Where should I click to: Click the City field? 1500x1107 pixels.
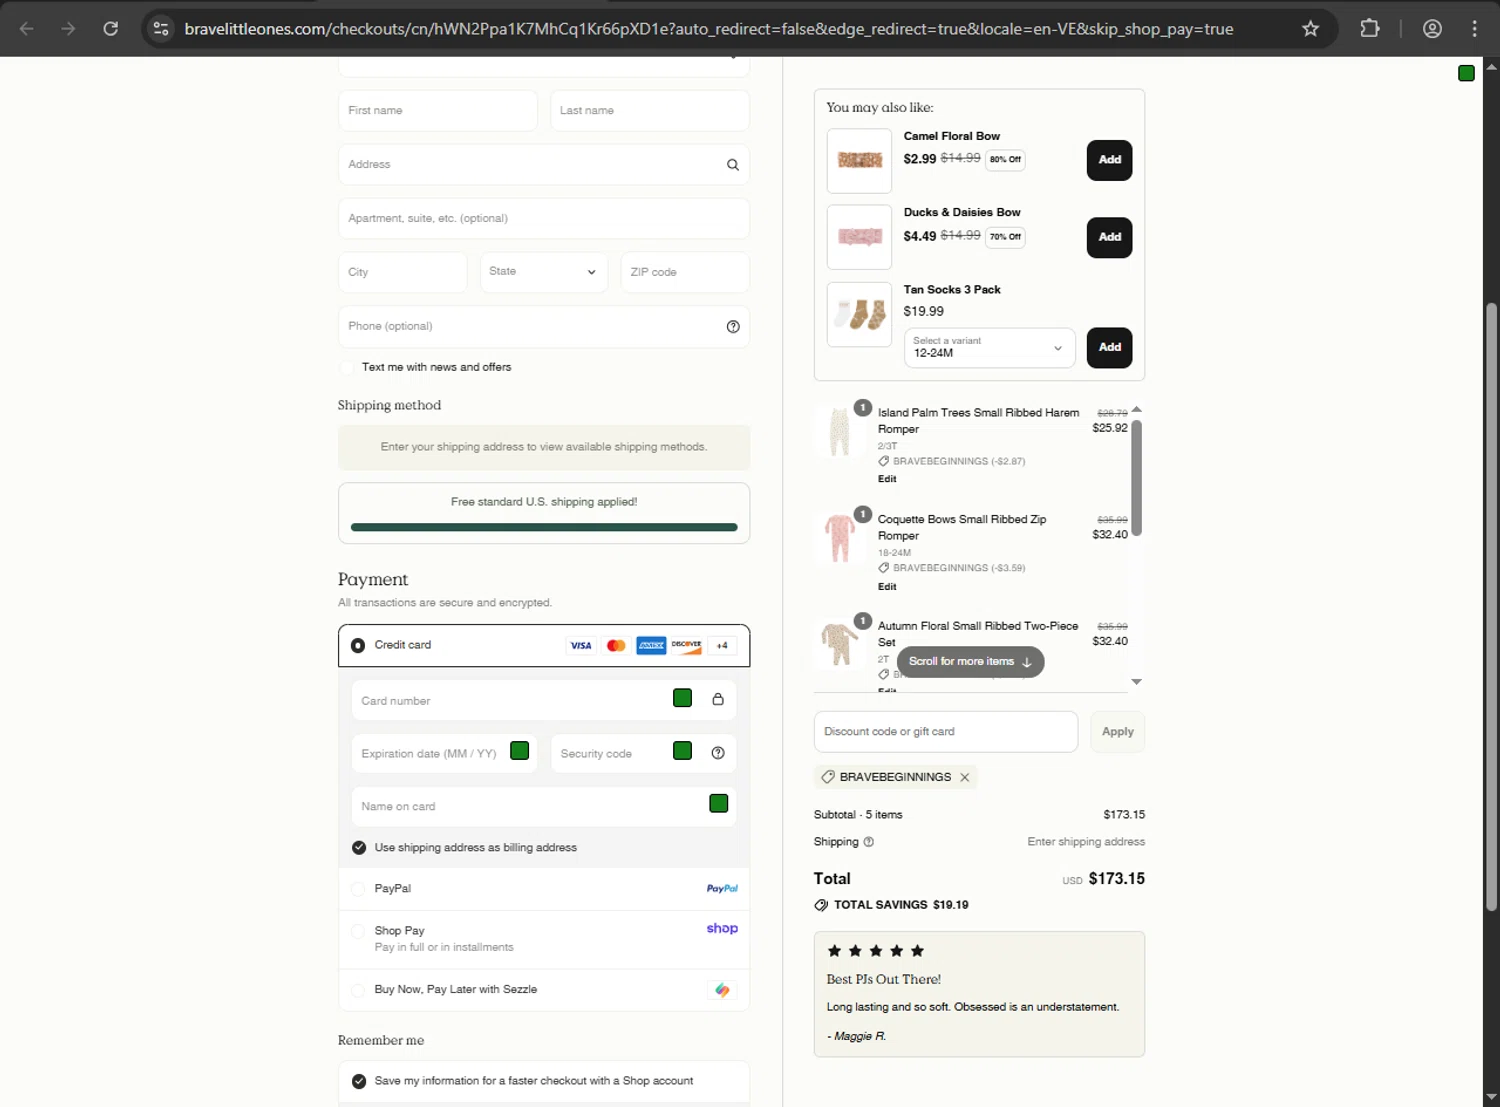click(403, 272)
